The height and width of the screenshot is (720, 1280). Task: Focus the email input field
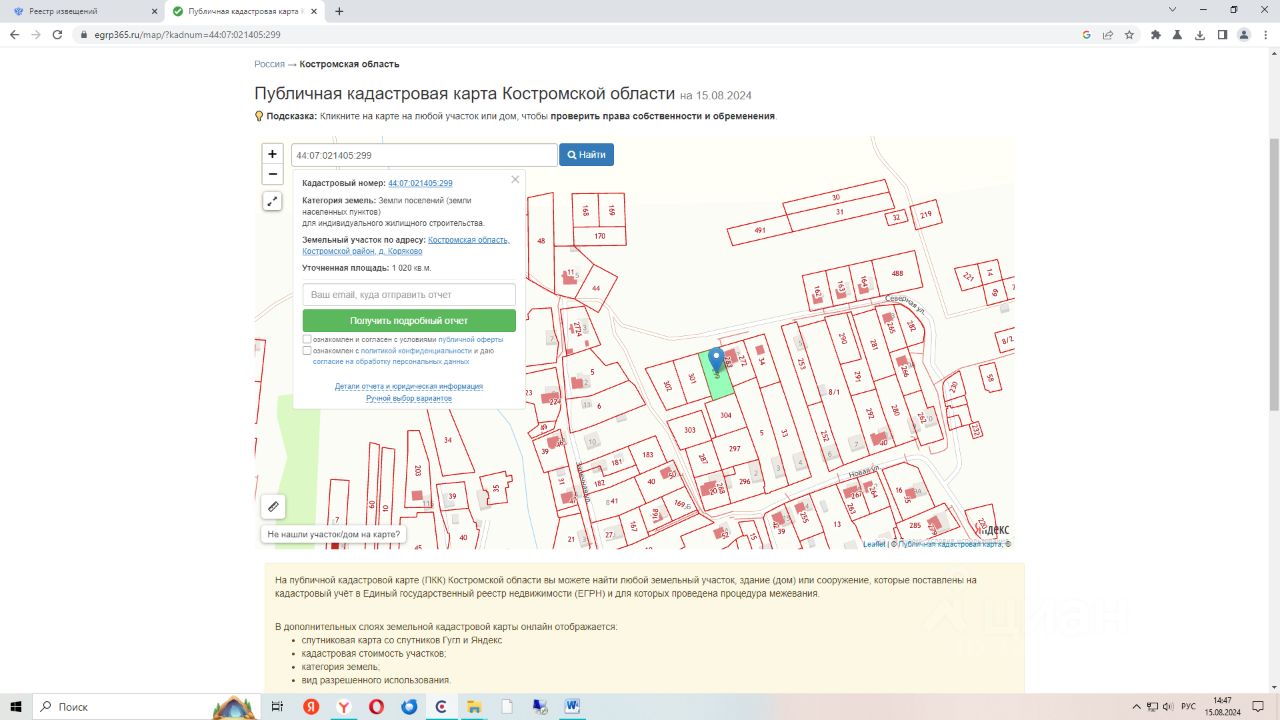409,295
